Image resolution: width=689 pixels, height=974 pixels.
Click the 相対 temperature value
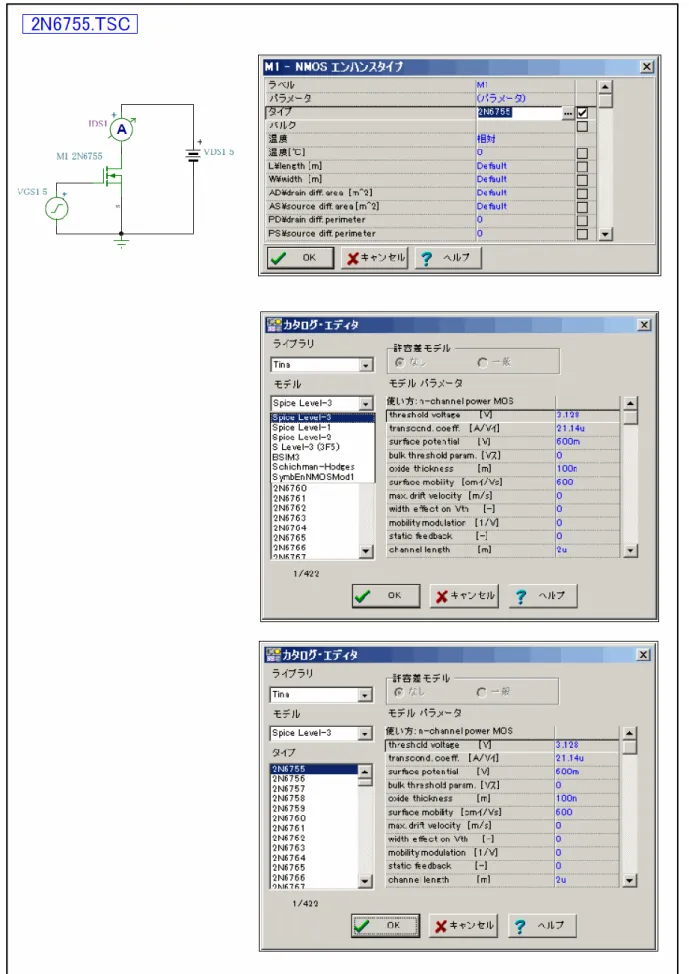(x=486, y=139)
